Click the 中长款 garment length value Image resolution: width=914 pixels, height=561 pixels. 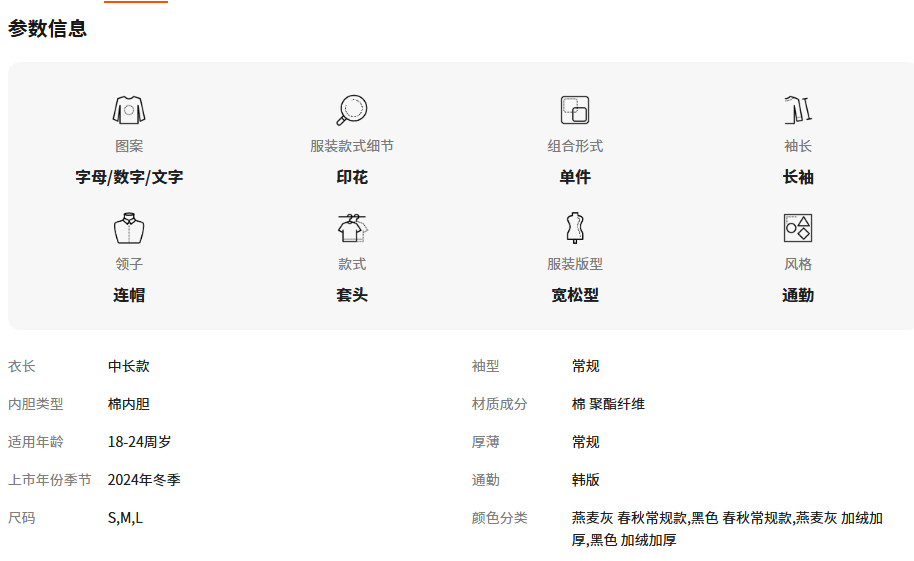pos(129,366)
